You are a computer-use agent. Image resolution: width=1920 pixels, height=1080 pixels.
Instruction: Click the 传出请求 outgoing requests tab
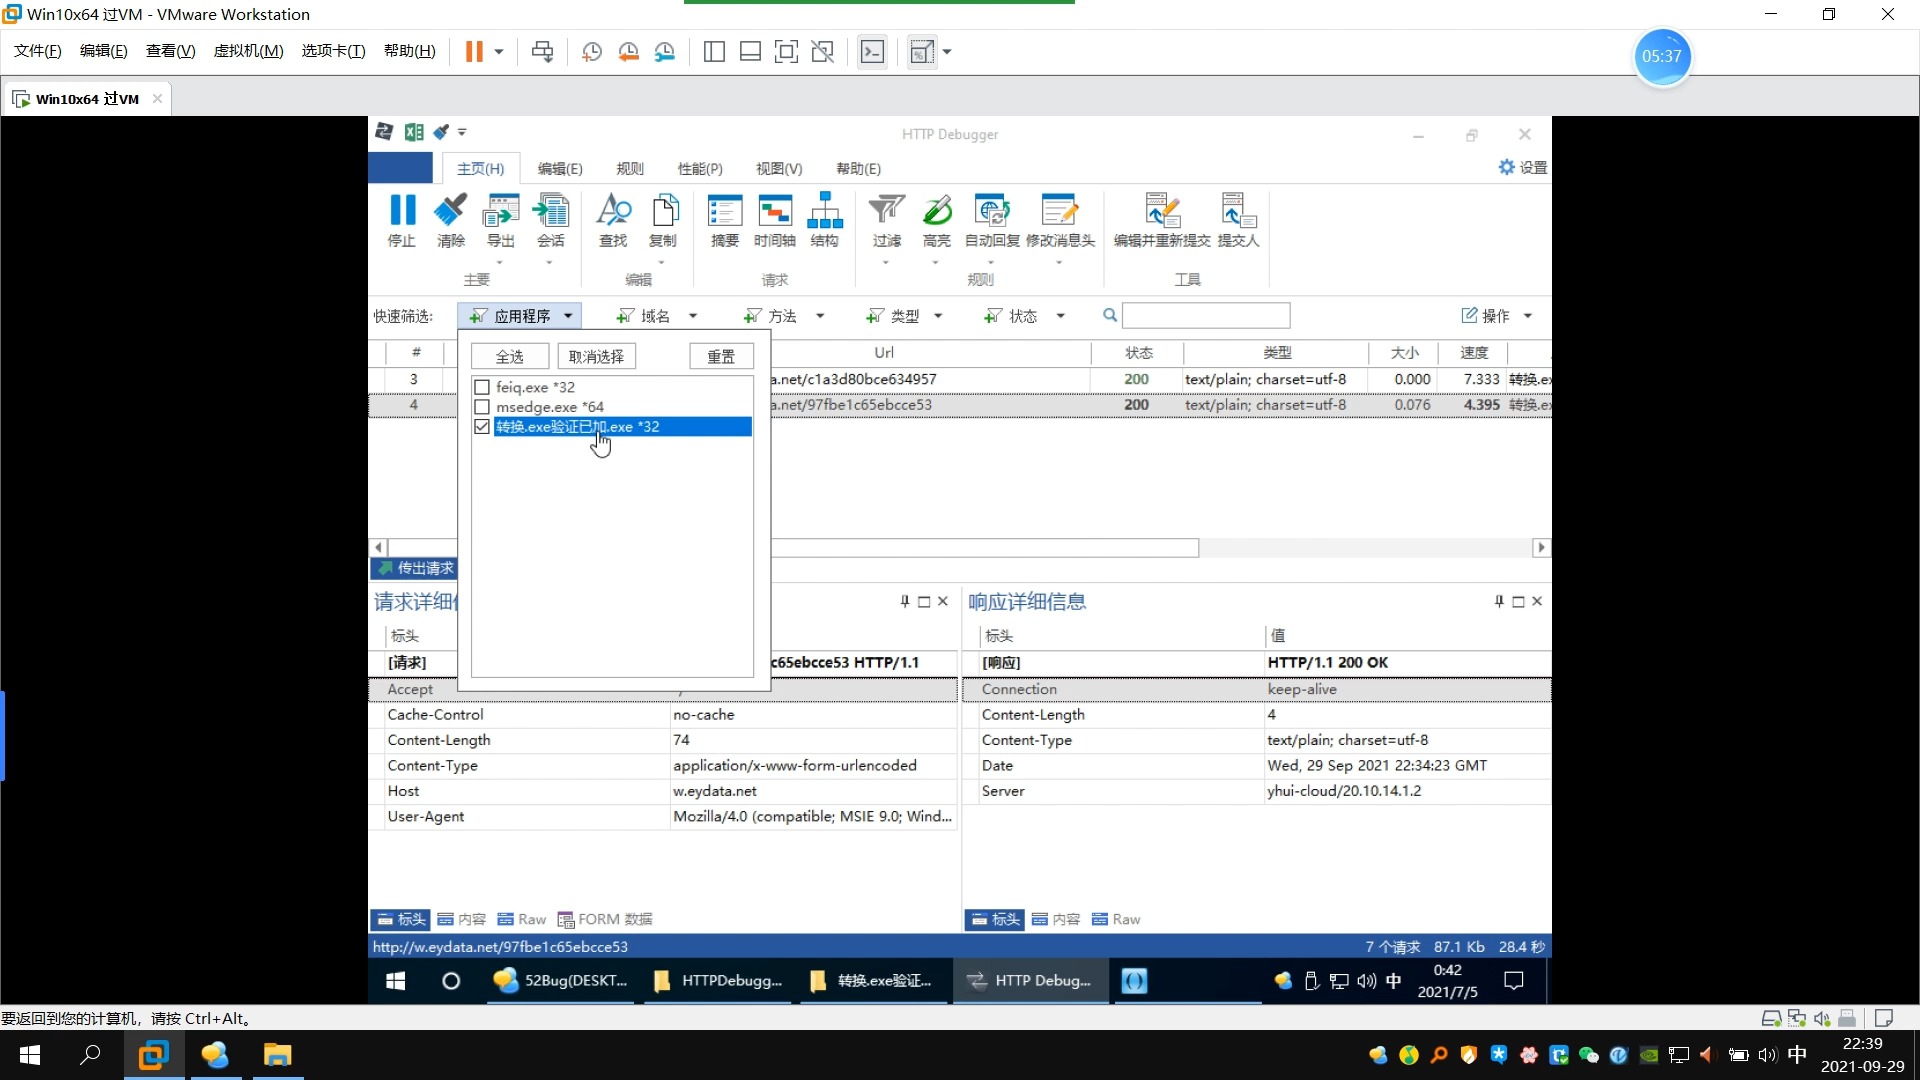click(x=416, y=568)
